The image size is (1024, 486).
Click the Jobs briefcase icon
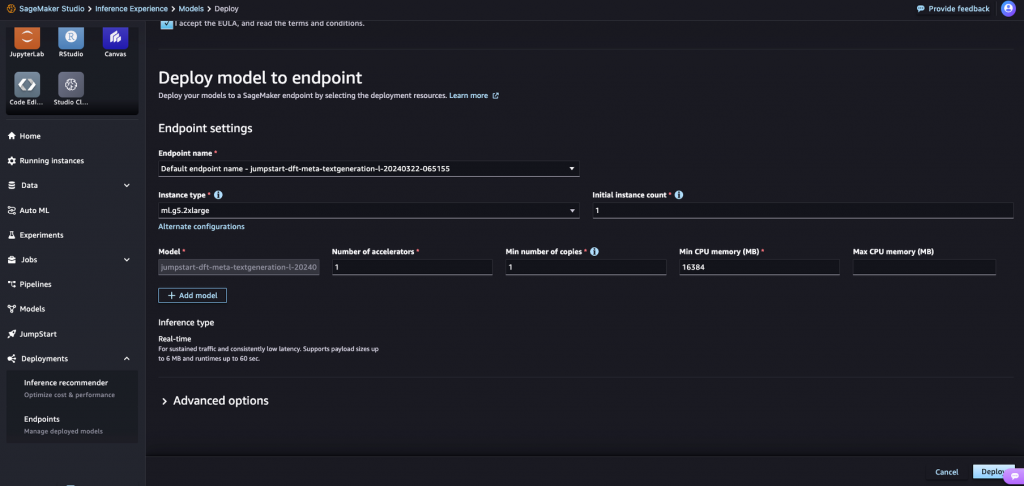tap(11, 259)
